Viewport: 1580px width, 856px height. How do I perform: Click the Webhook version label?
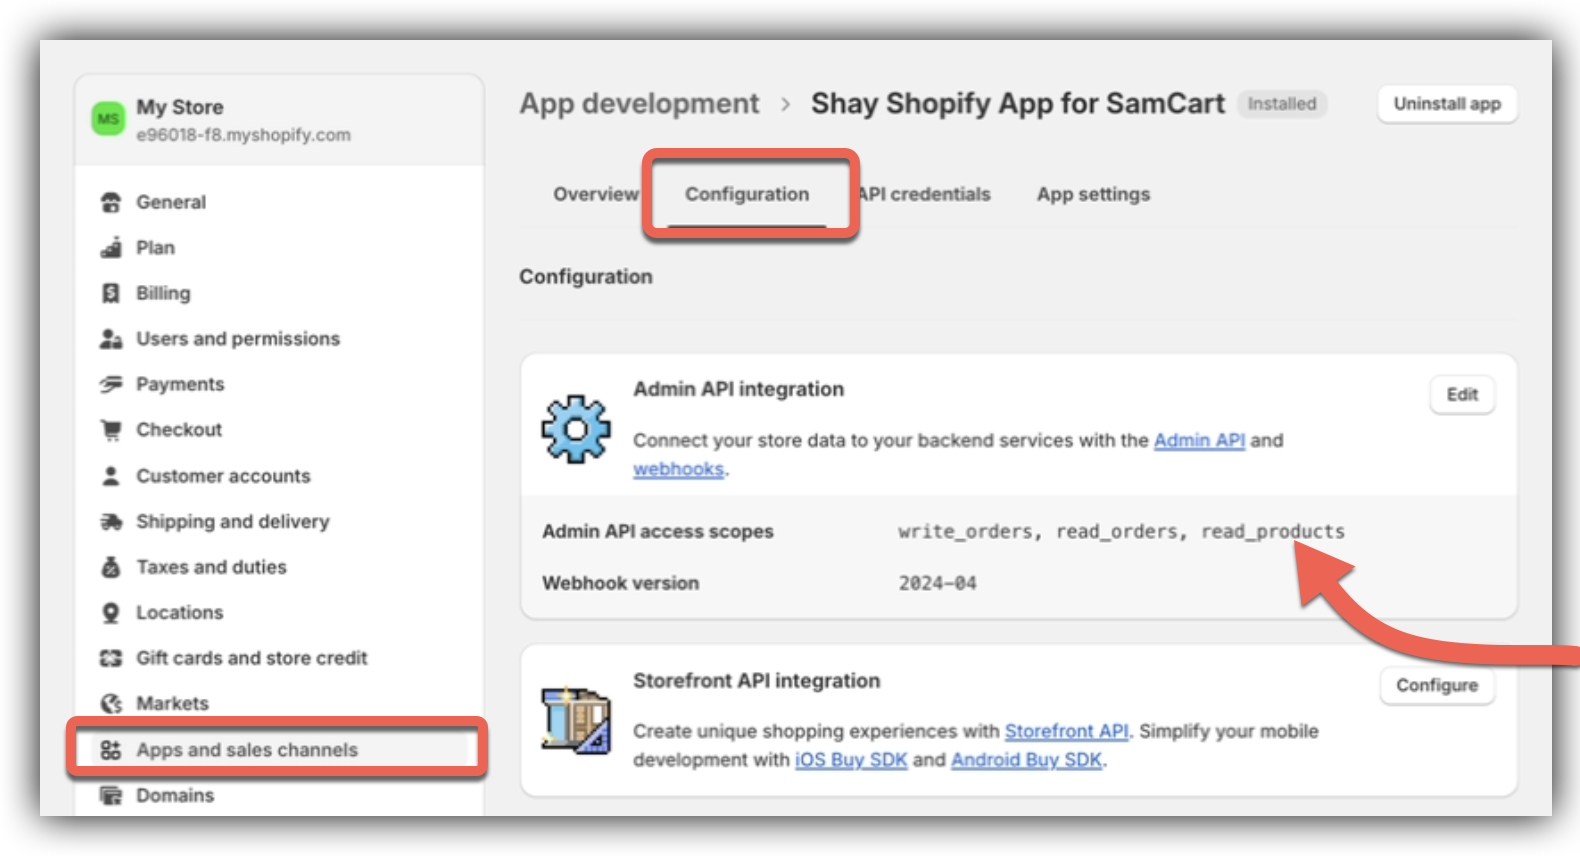pyautogui.click(x=620, y=583)
